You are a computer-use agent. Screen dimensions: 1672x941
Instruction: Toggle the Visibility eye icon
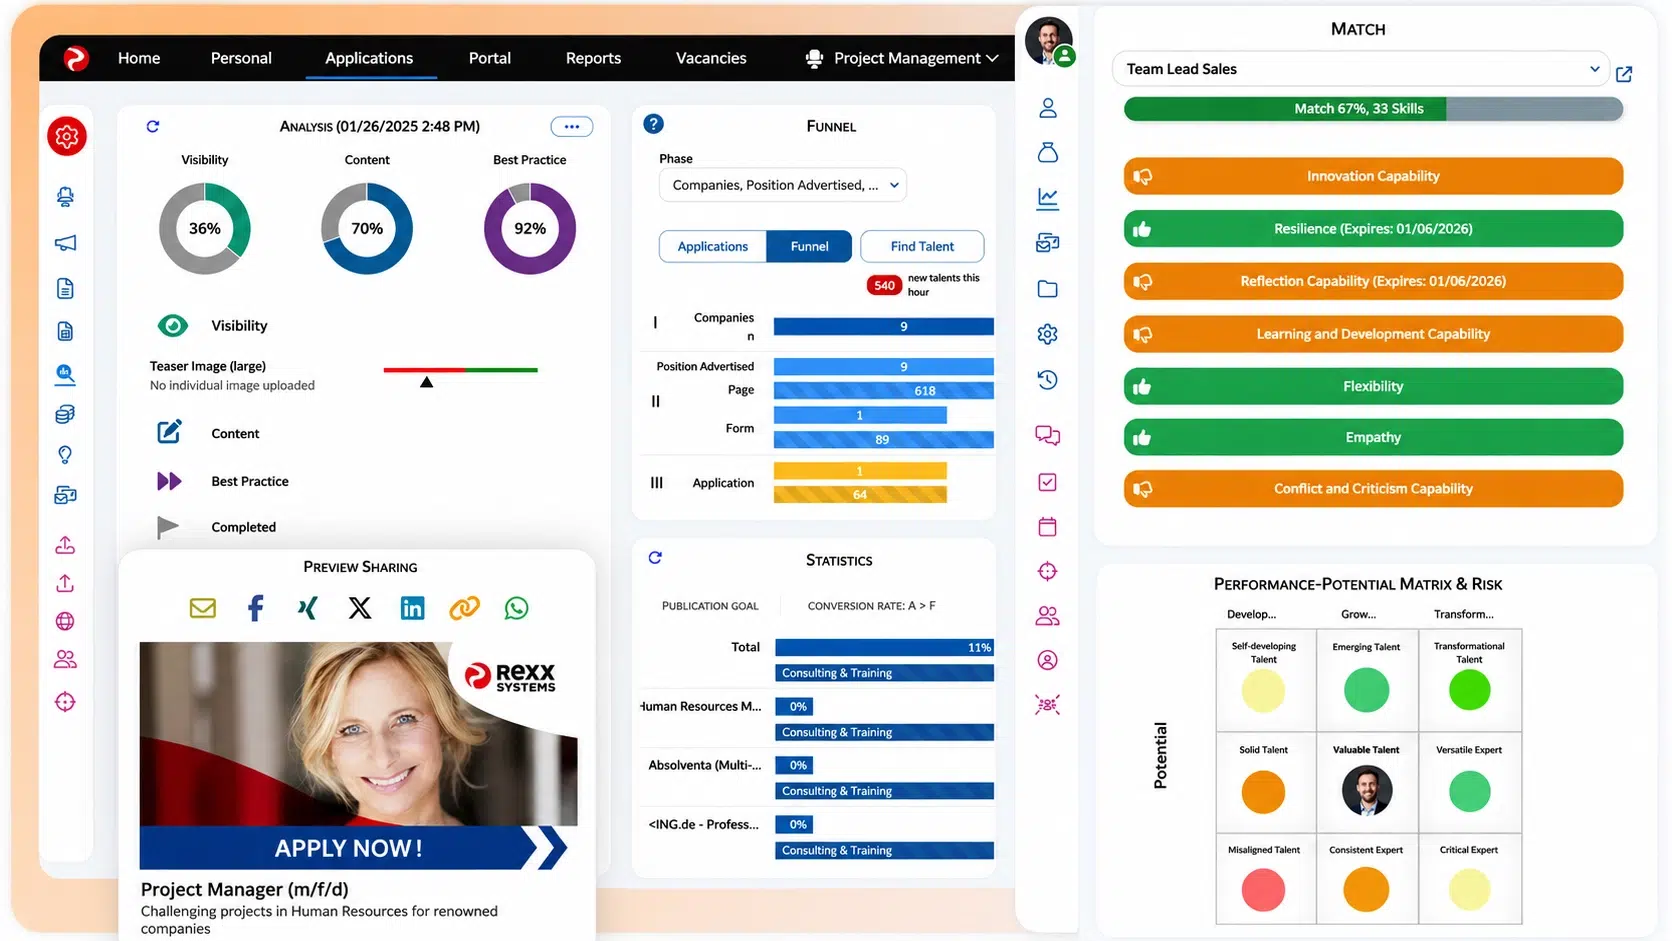(173, 325)
